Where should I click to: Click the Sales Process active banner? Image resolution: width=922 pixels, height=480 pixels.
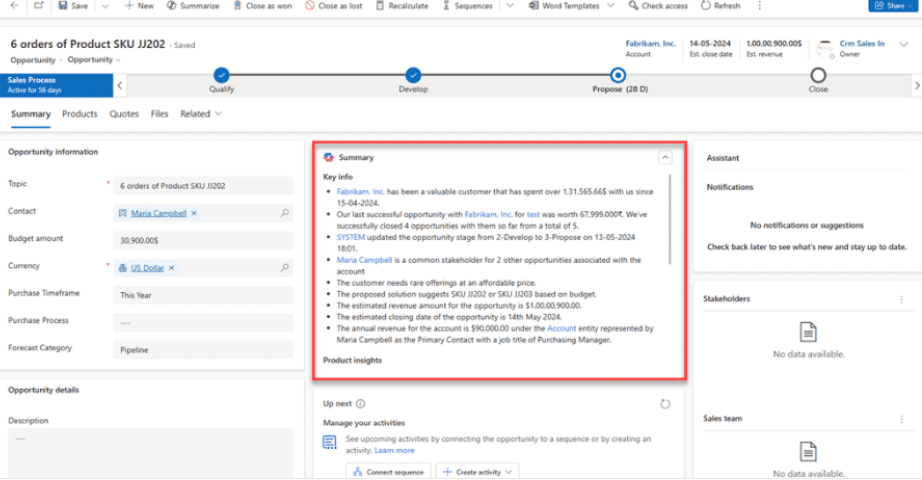56,85
